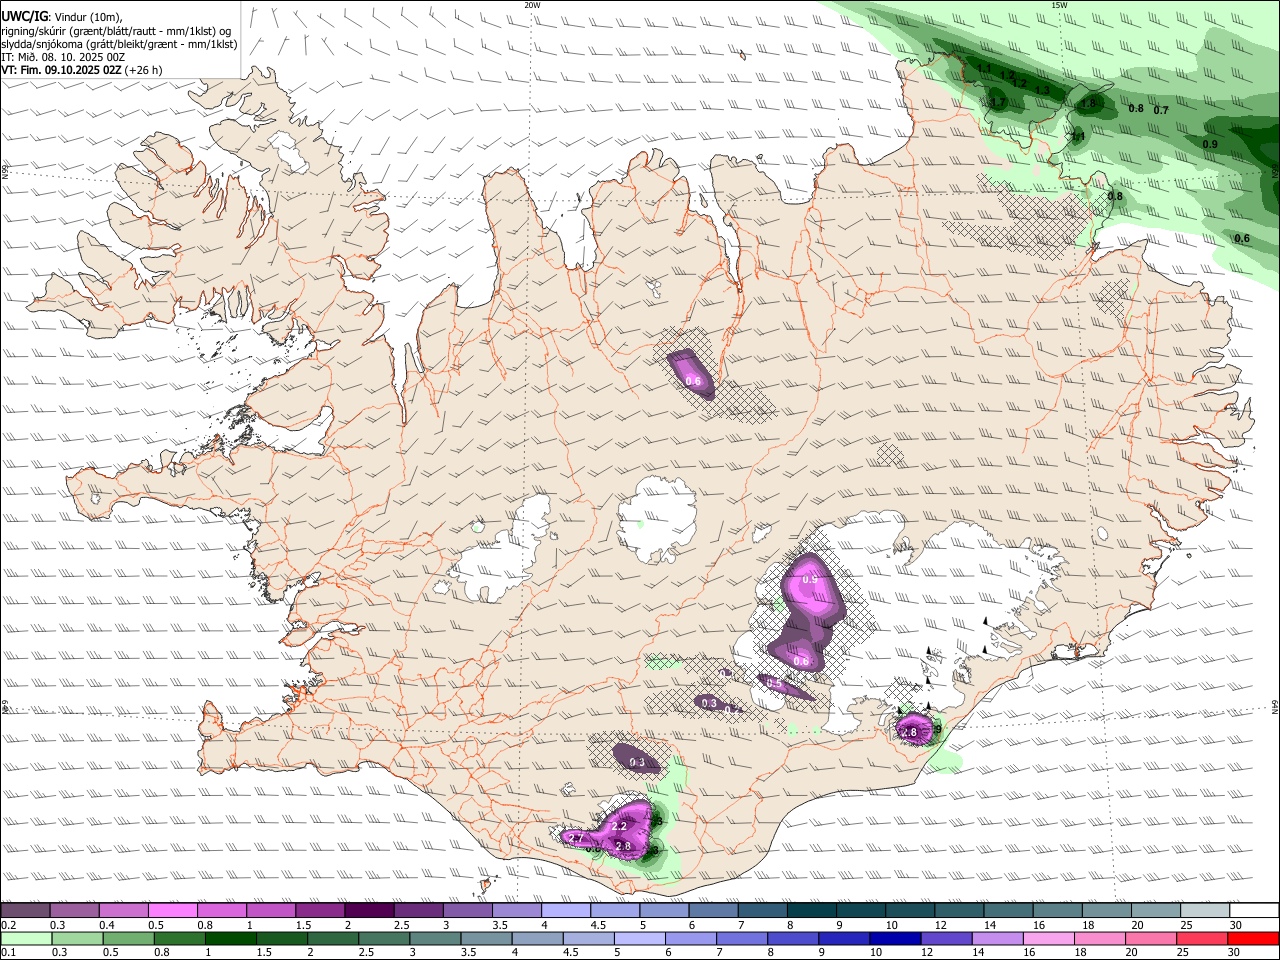Pick the dark teal snow swatch between 8 and 9
The width and height of the screenshot is (1280, 960).
point(812,911)
